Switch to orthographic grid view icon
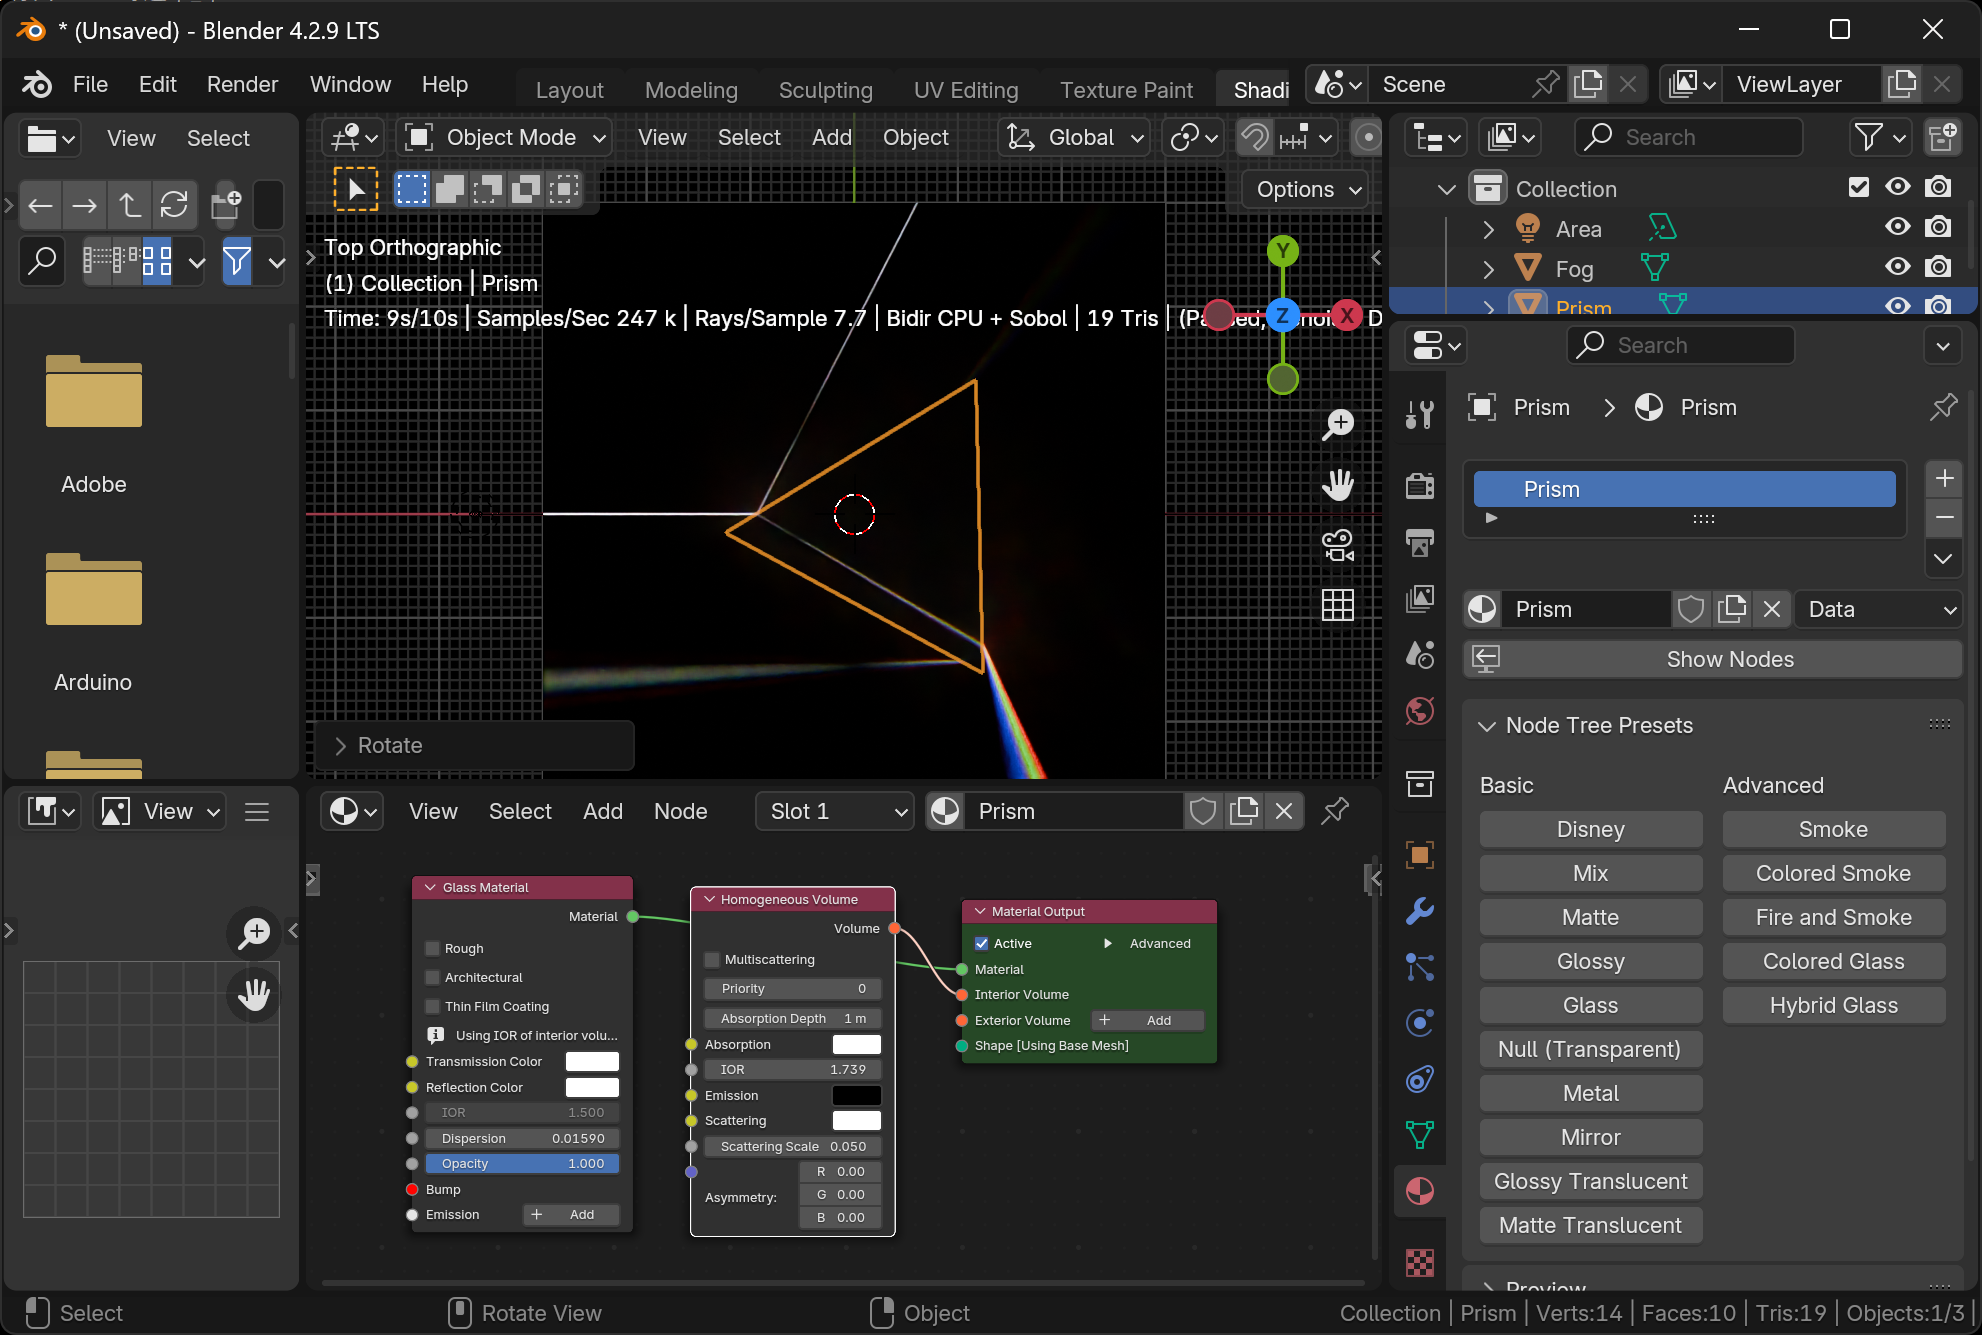Screen dimensions: 1982x1335 (1337, 605)
